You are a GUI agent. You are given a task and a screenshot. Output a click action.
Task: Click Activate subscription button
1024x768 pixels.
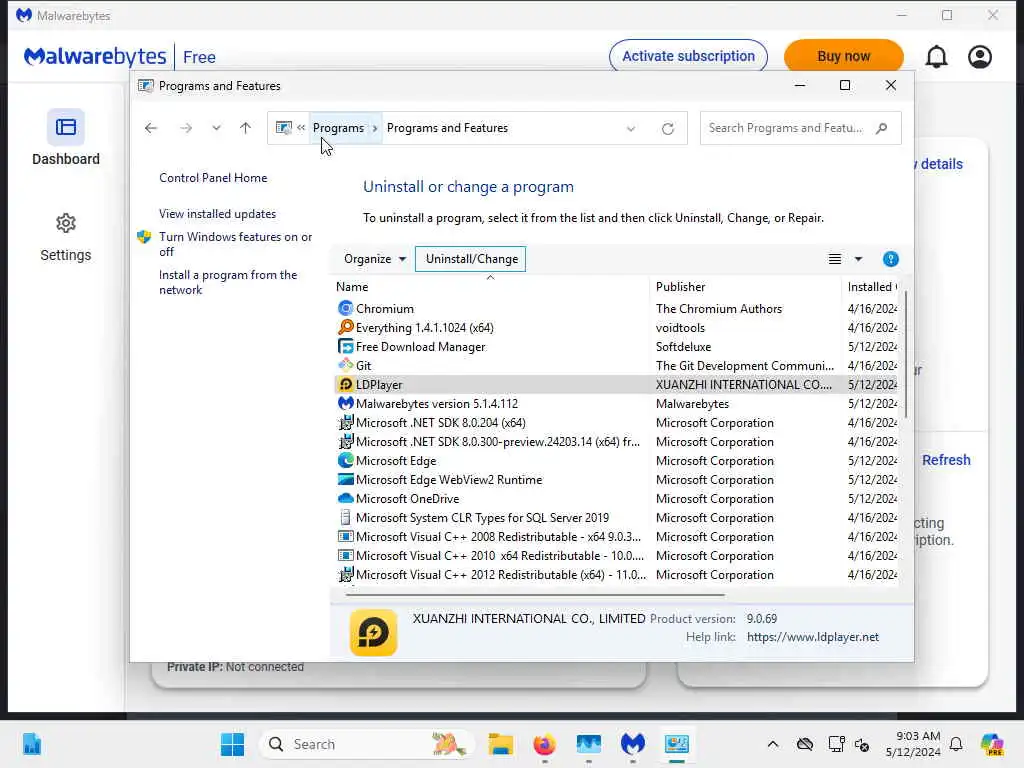coord(688,56)
